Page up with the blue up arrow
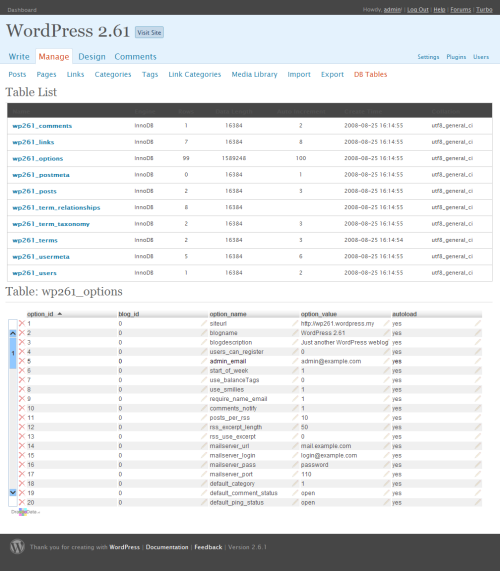 [13, 333]
